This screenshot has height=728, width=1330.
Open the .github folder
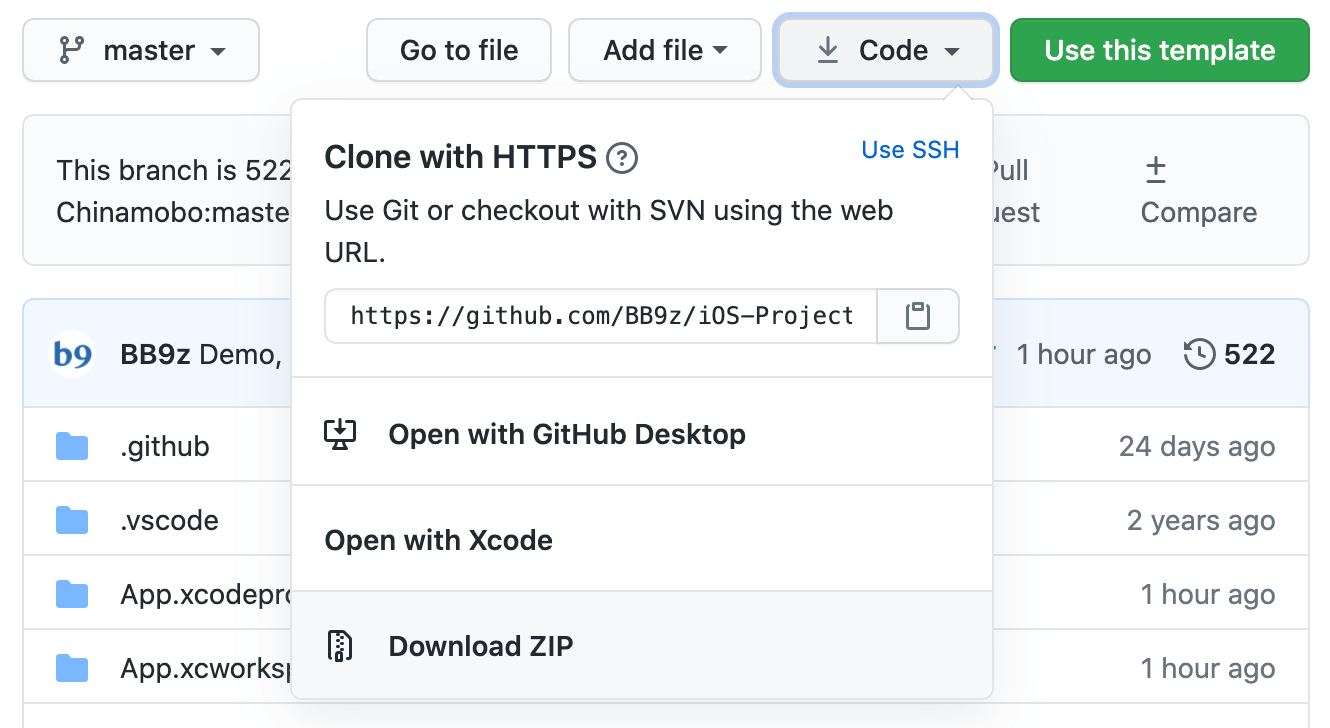click(x=165, y=446)
